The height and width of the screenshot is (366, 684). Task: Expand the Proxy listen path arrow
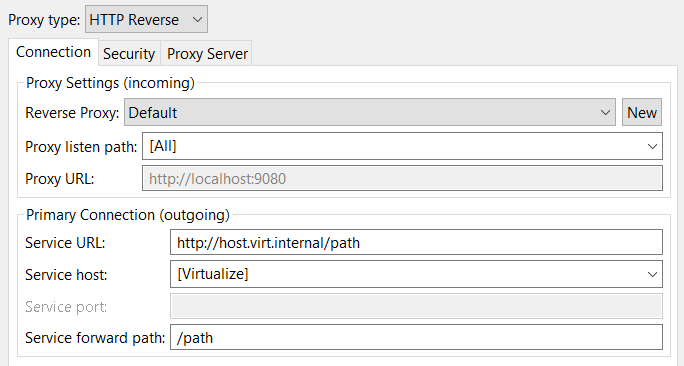tap(652, 147)
